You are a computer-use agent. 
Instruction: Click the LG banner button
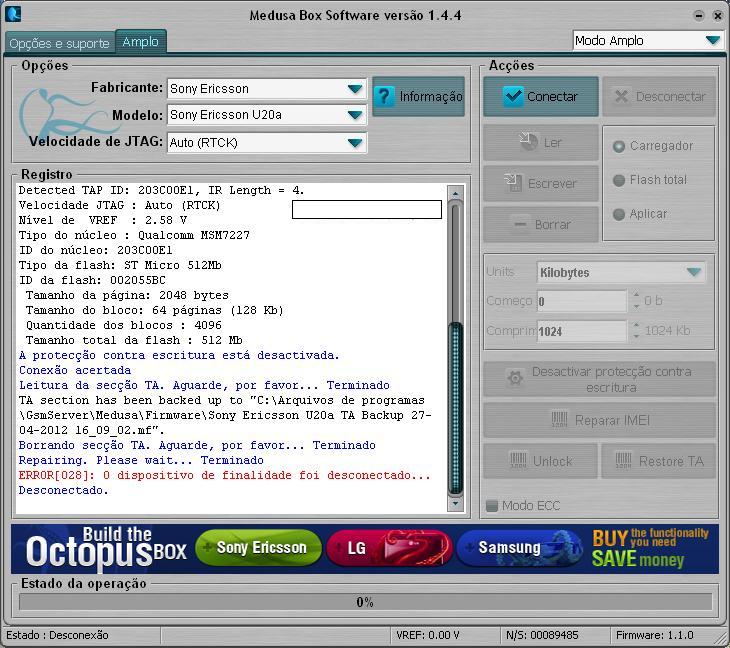coord(389,547)
